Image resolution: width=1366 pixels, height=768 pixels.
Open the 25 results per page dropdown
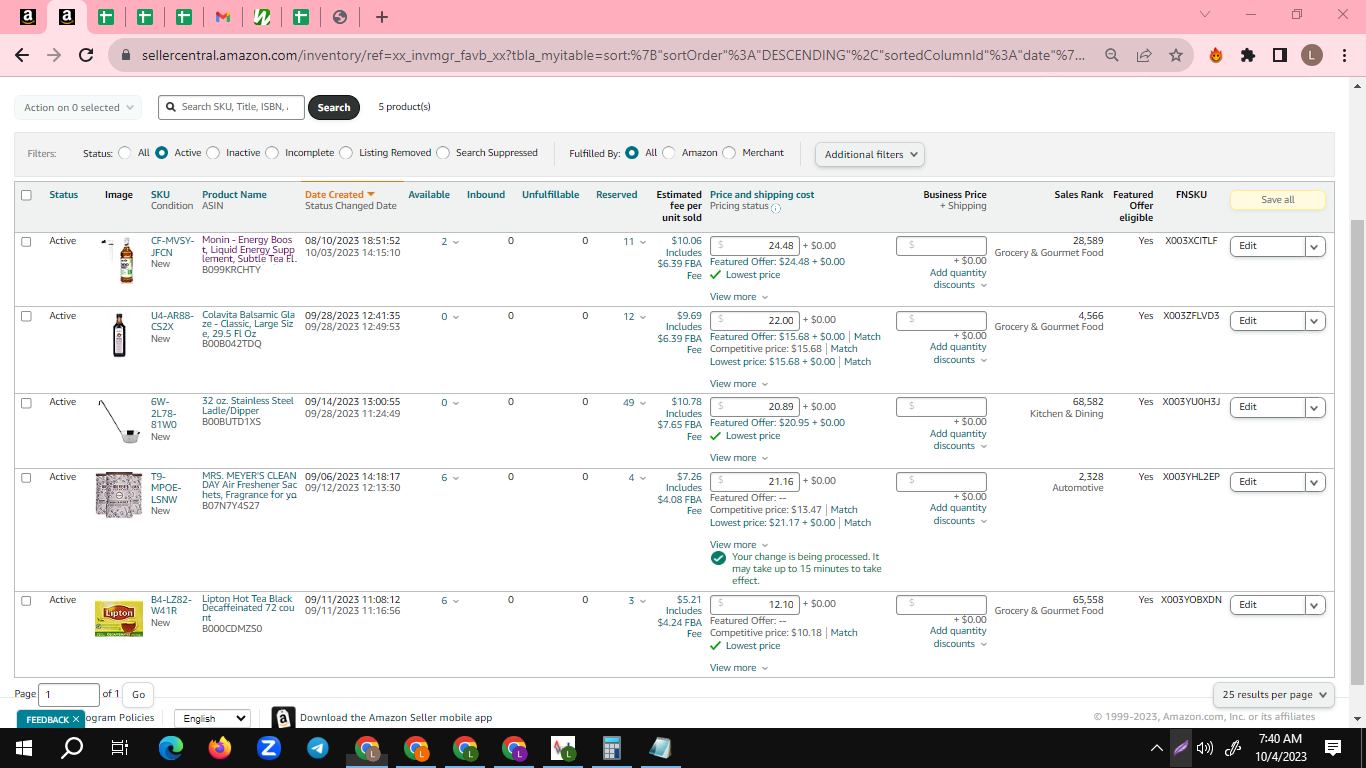pyautogui.click(x=1274, y=694)
